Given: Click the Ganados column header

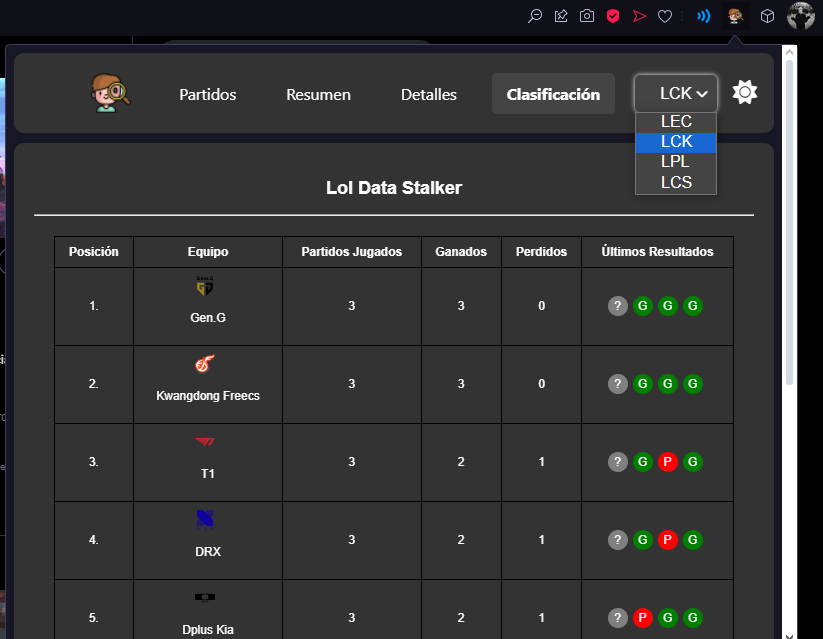Looking at the screenshot, I should (x=461, y=252).
